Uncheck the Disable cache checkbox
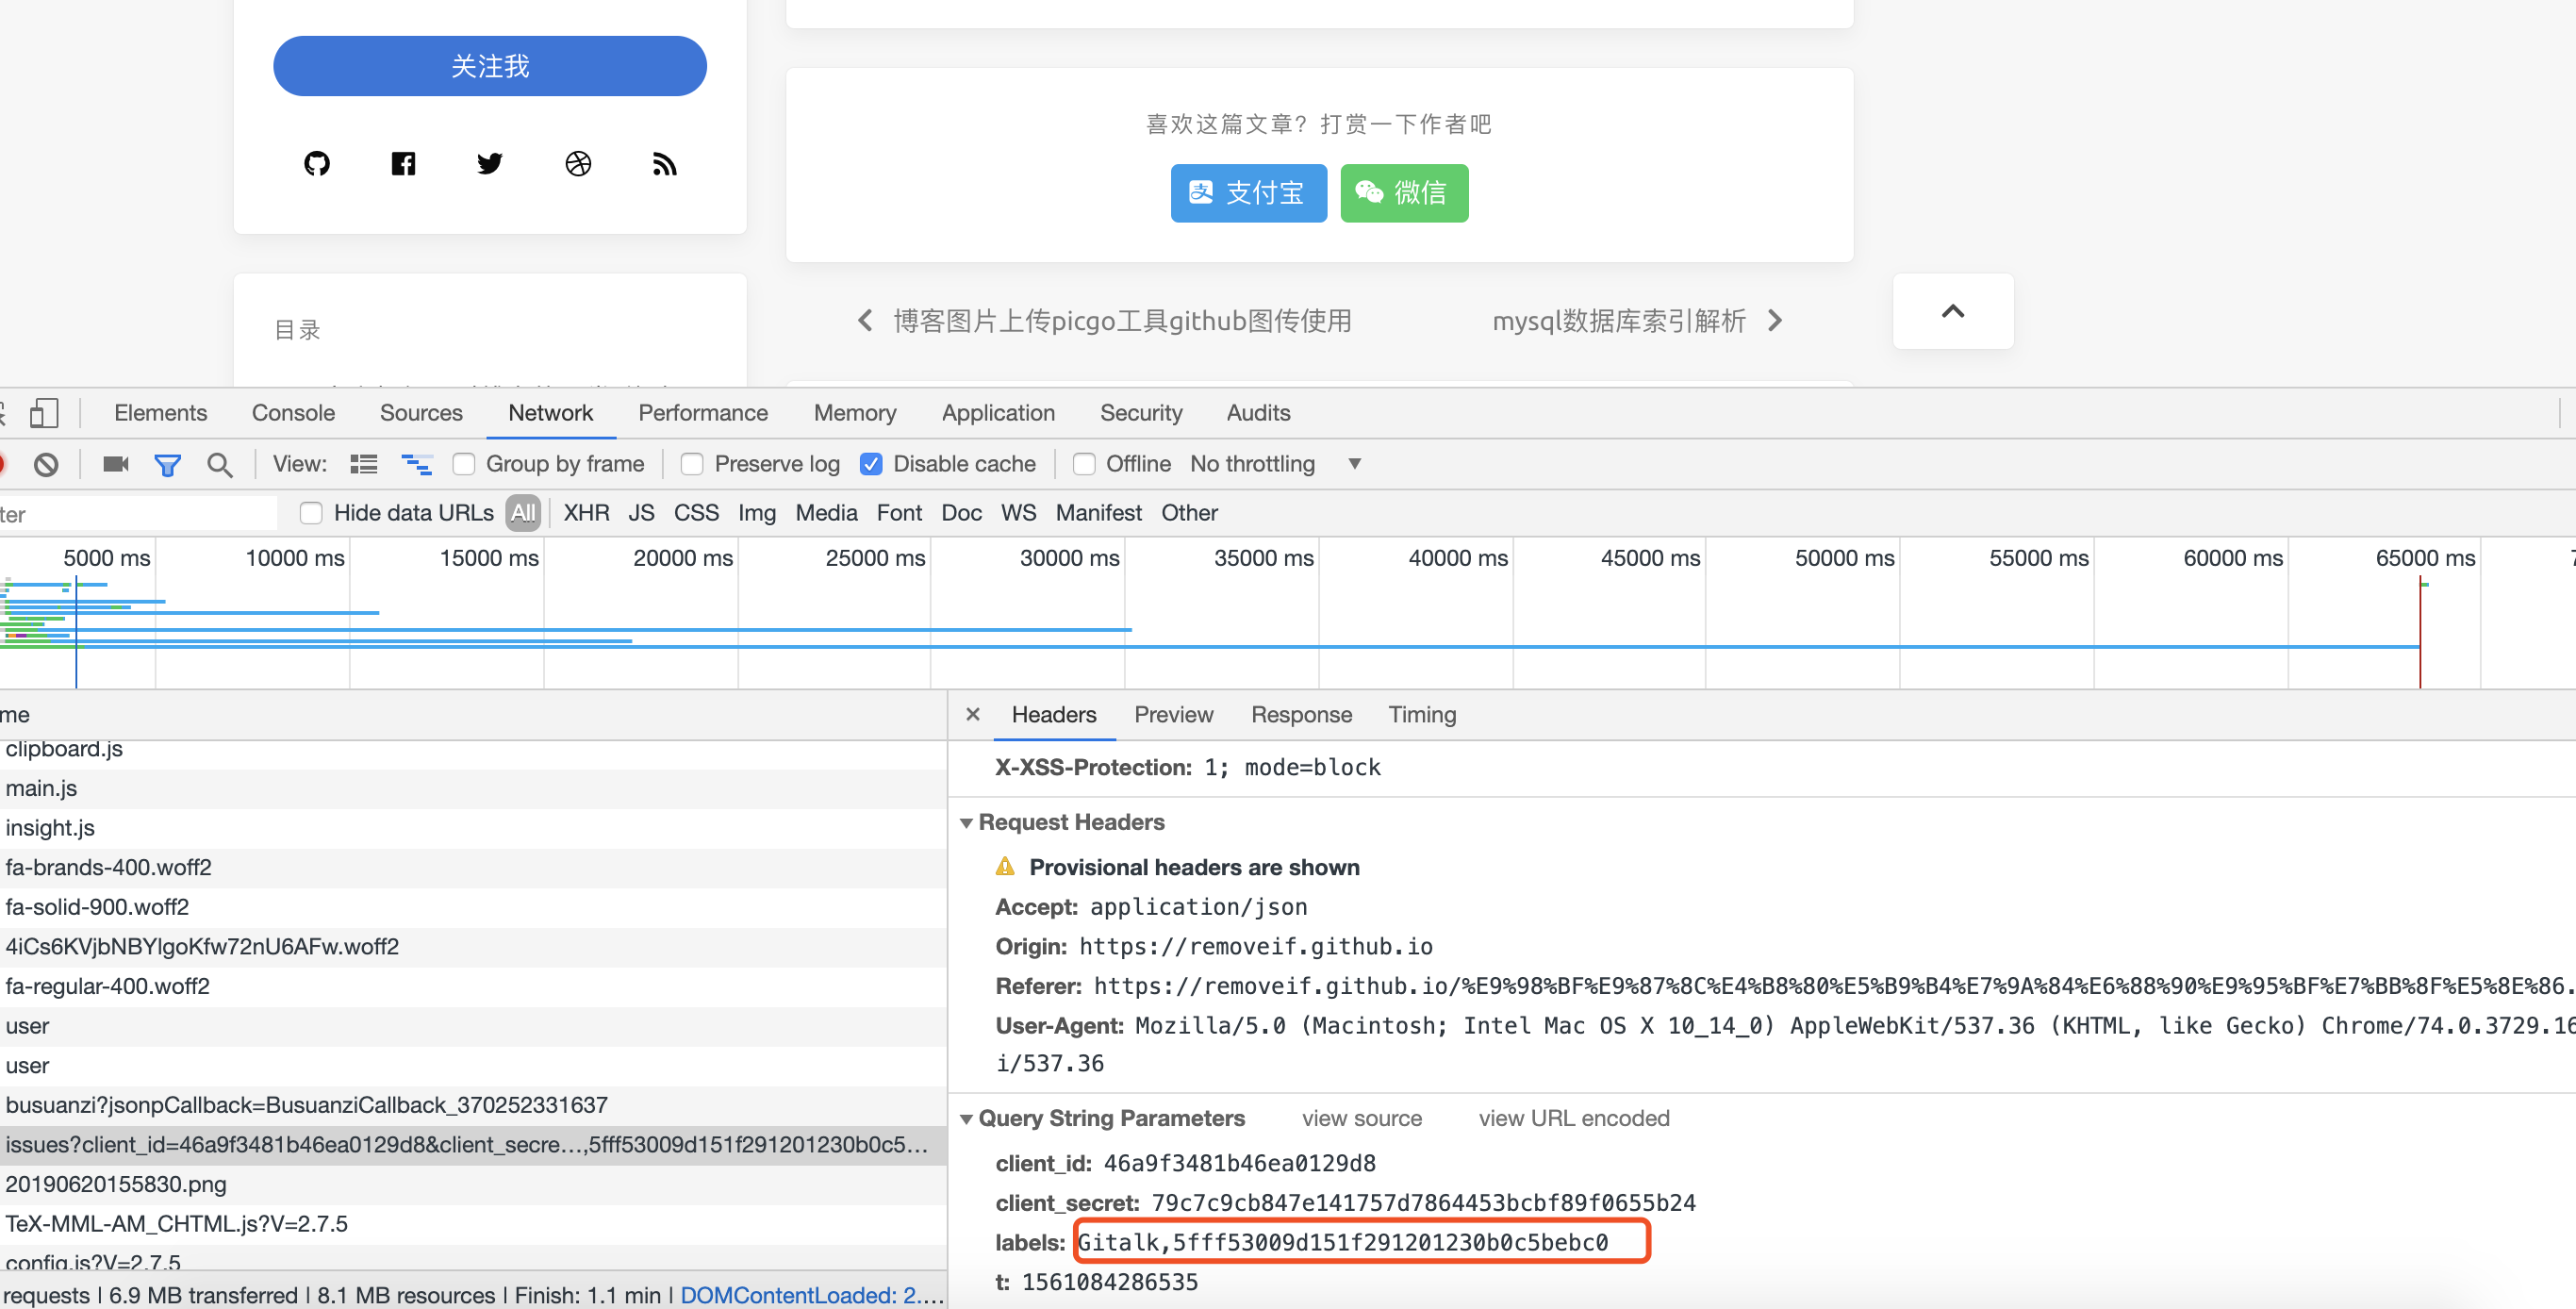The image size is (2576, 1309). (x=871, y=464)
